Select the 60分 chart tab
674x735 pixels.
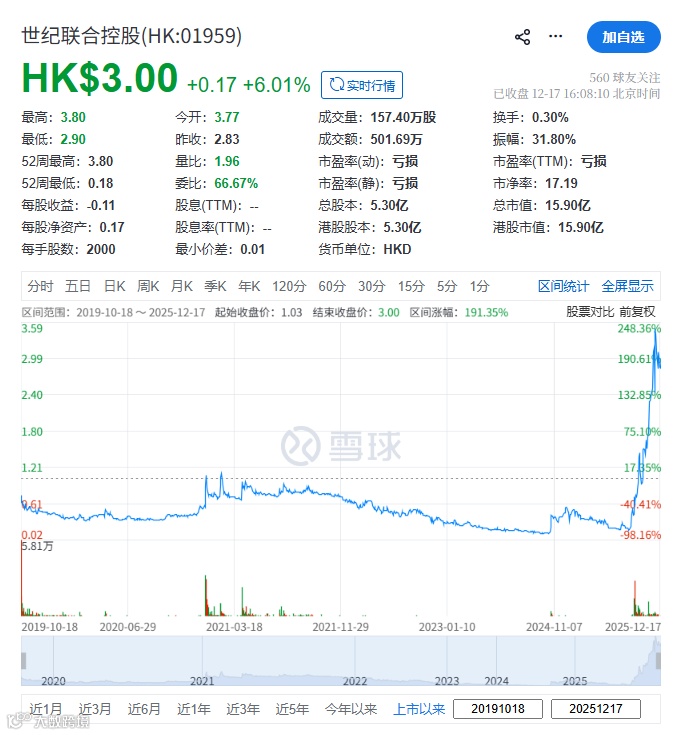[x=332, y=286]
